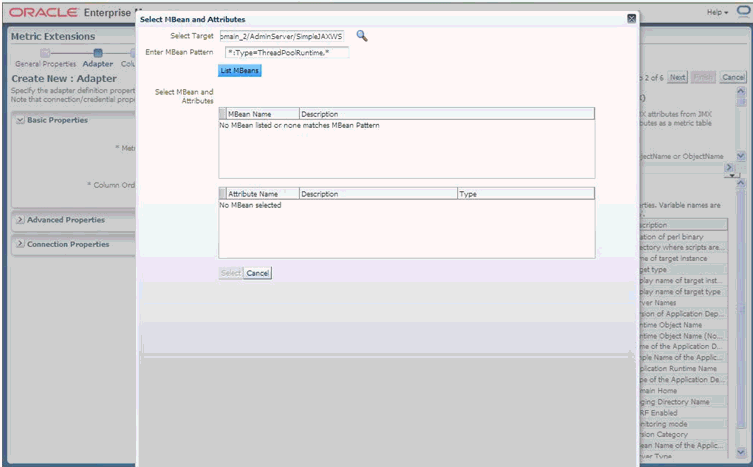Image resolution: width=753 pixels, height=467 pixels.
Task: Click the Attribute table row selector corner
Action: pyautogui.click(x=222, y=194)
